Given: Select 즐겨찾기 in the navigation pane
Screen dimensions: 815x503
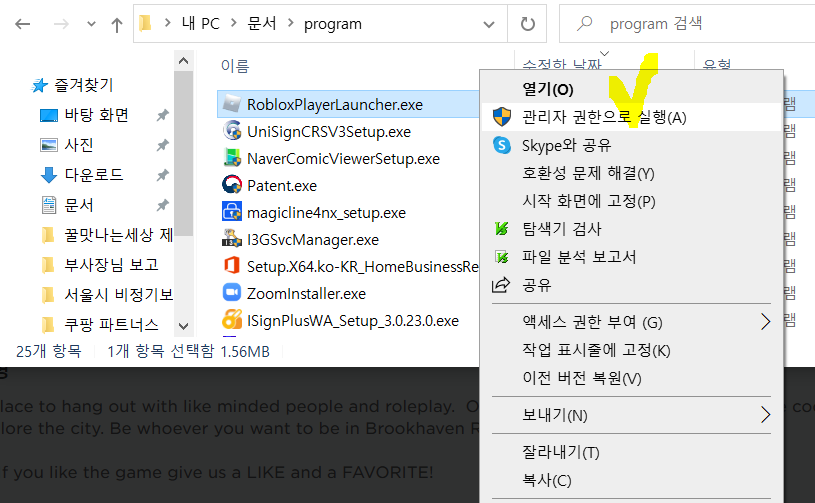Looking at the screenshot, I should [83, 85].
